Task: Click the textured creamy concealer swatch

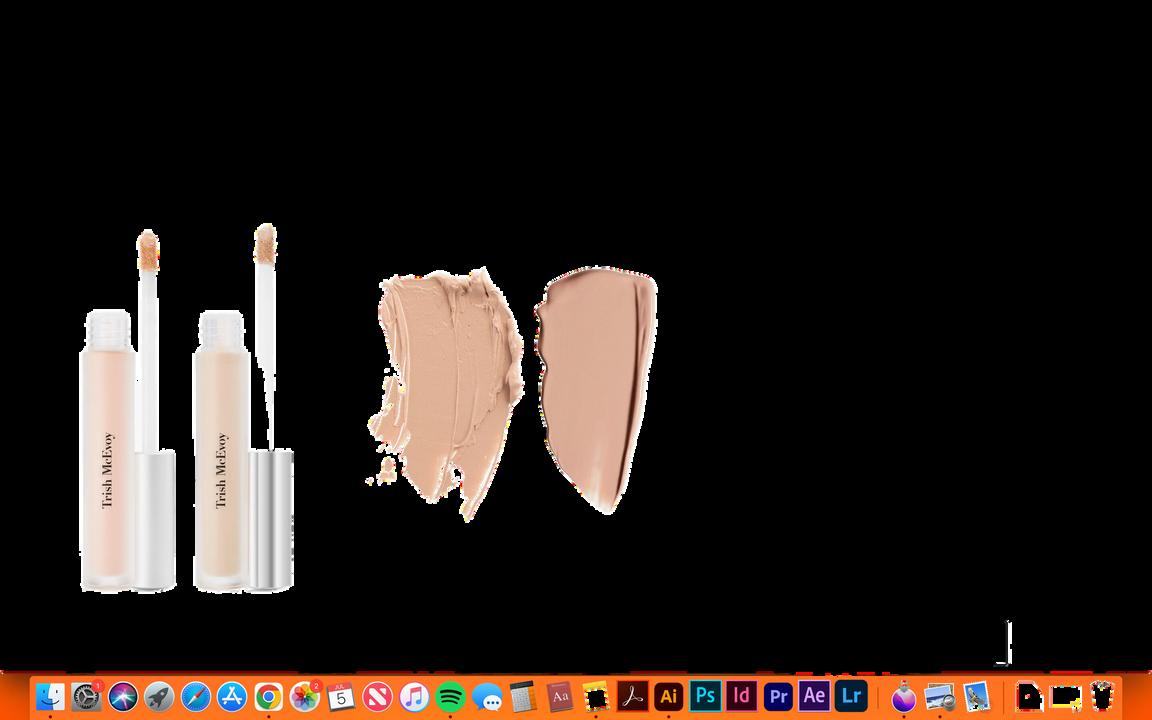Action: (x=445, y=393)
